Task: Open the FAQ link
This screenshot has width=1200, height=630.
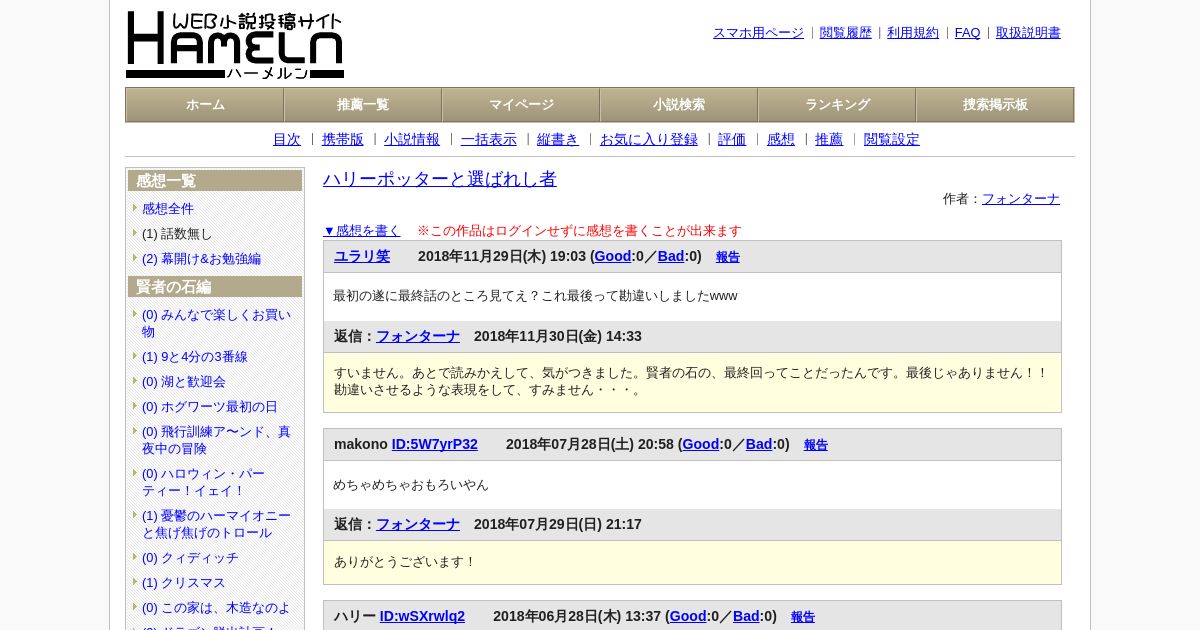Action: coord(968,33)
